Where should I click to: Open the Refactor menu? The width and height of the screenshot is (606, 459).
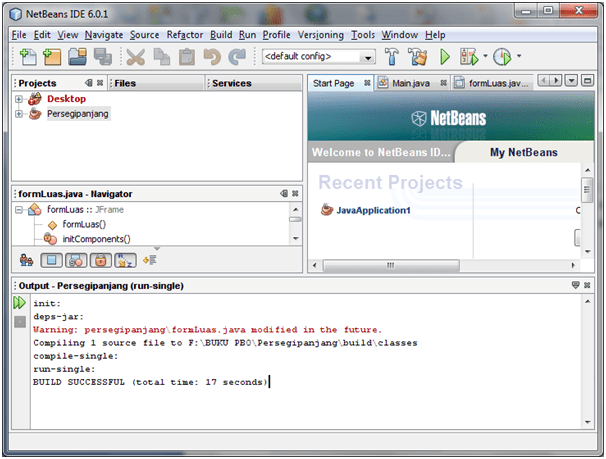point(185,34)
